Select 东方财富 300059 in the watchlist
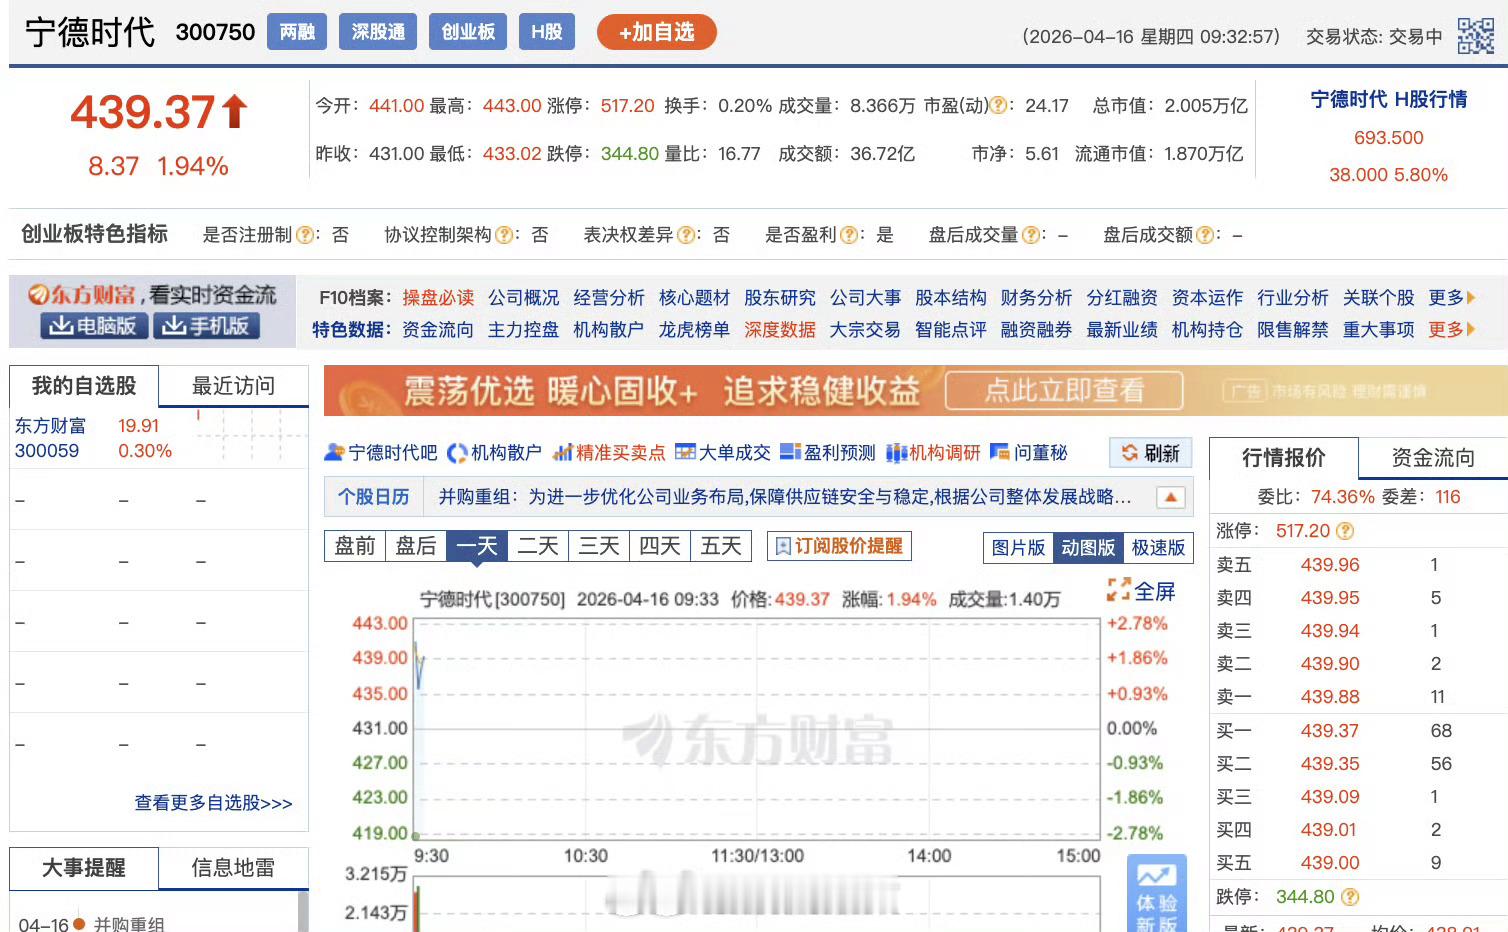The width and height of the screenshot is (1508, 932). click(x=48, y=437)
